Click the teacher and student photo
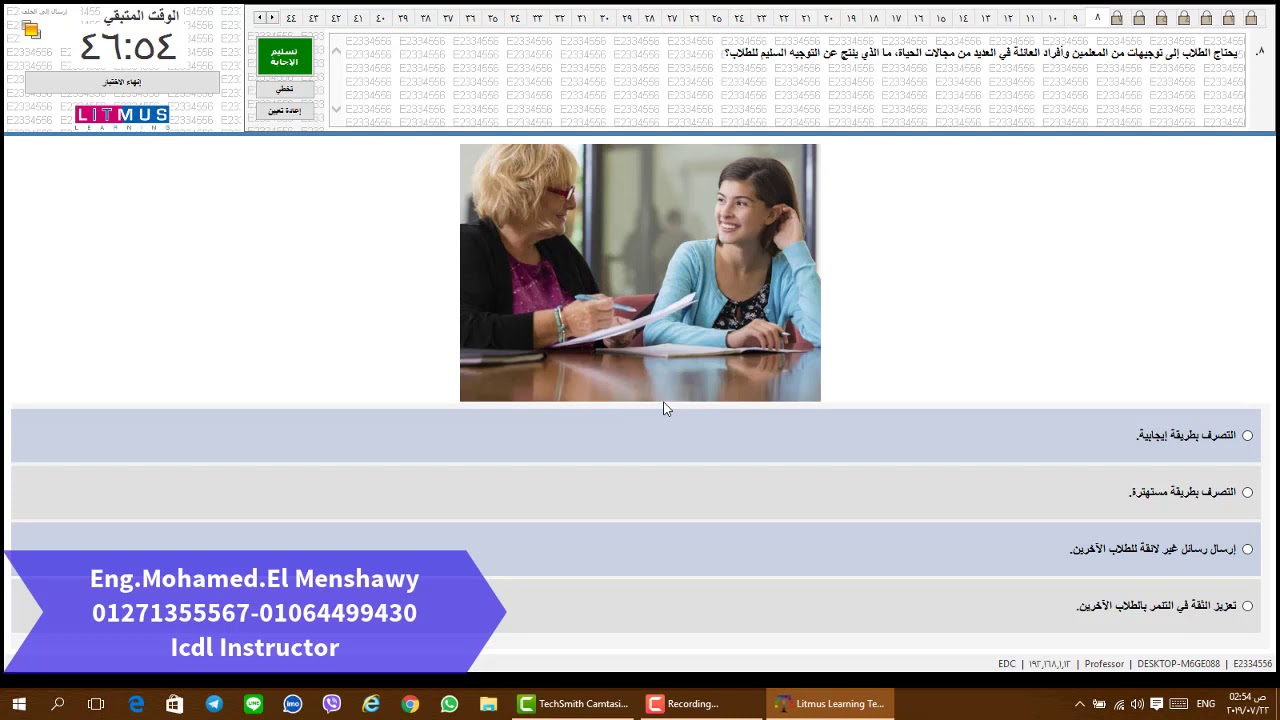1280x720 pixels. pyautogui.click(x=640, y=273)
